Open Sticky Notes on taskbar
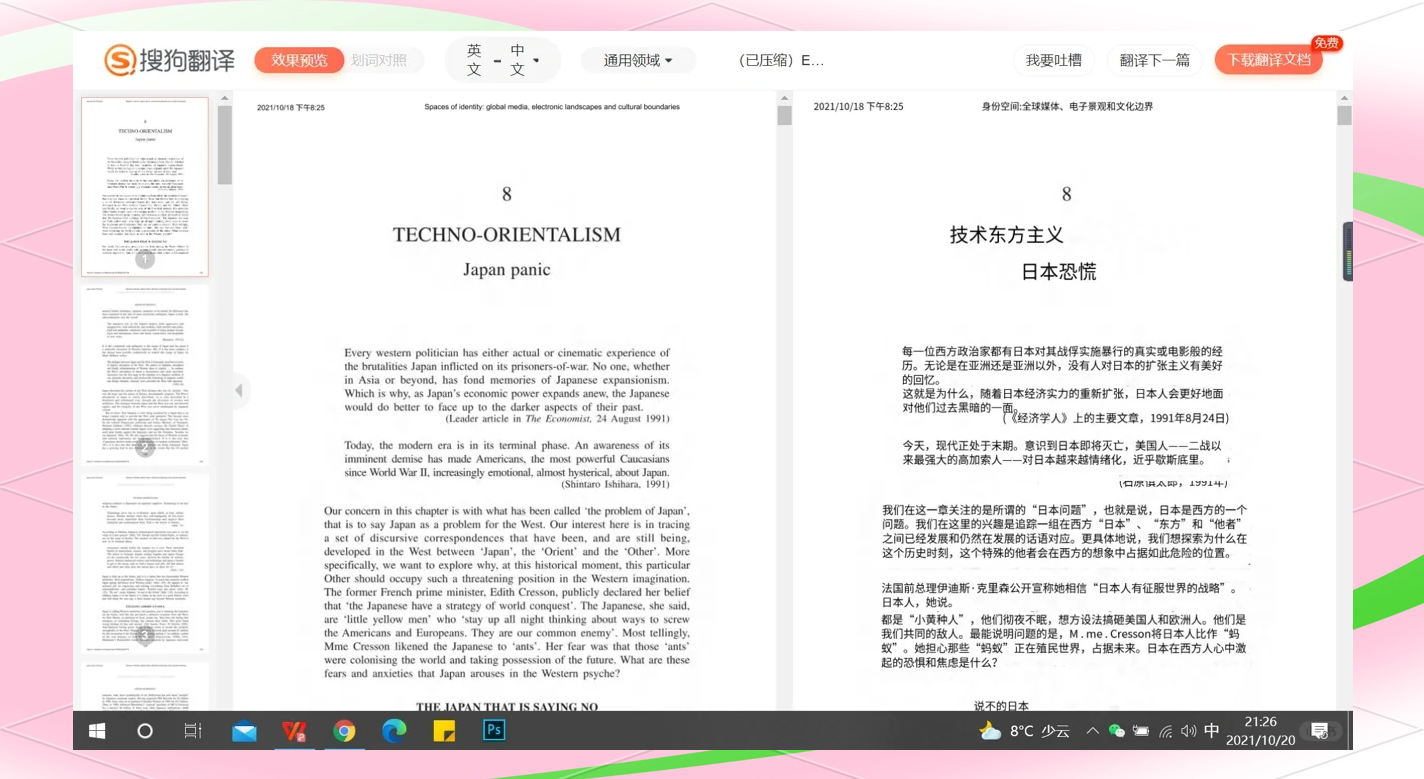 click(444, 731)
